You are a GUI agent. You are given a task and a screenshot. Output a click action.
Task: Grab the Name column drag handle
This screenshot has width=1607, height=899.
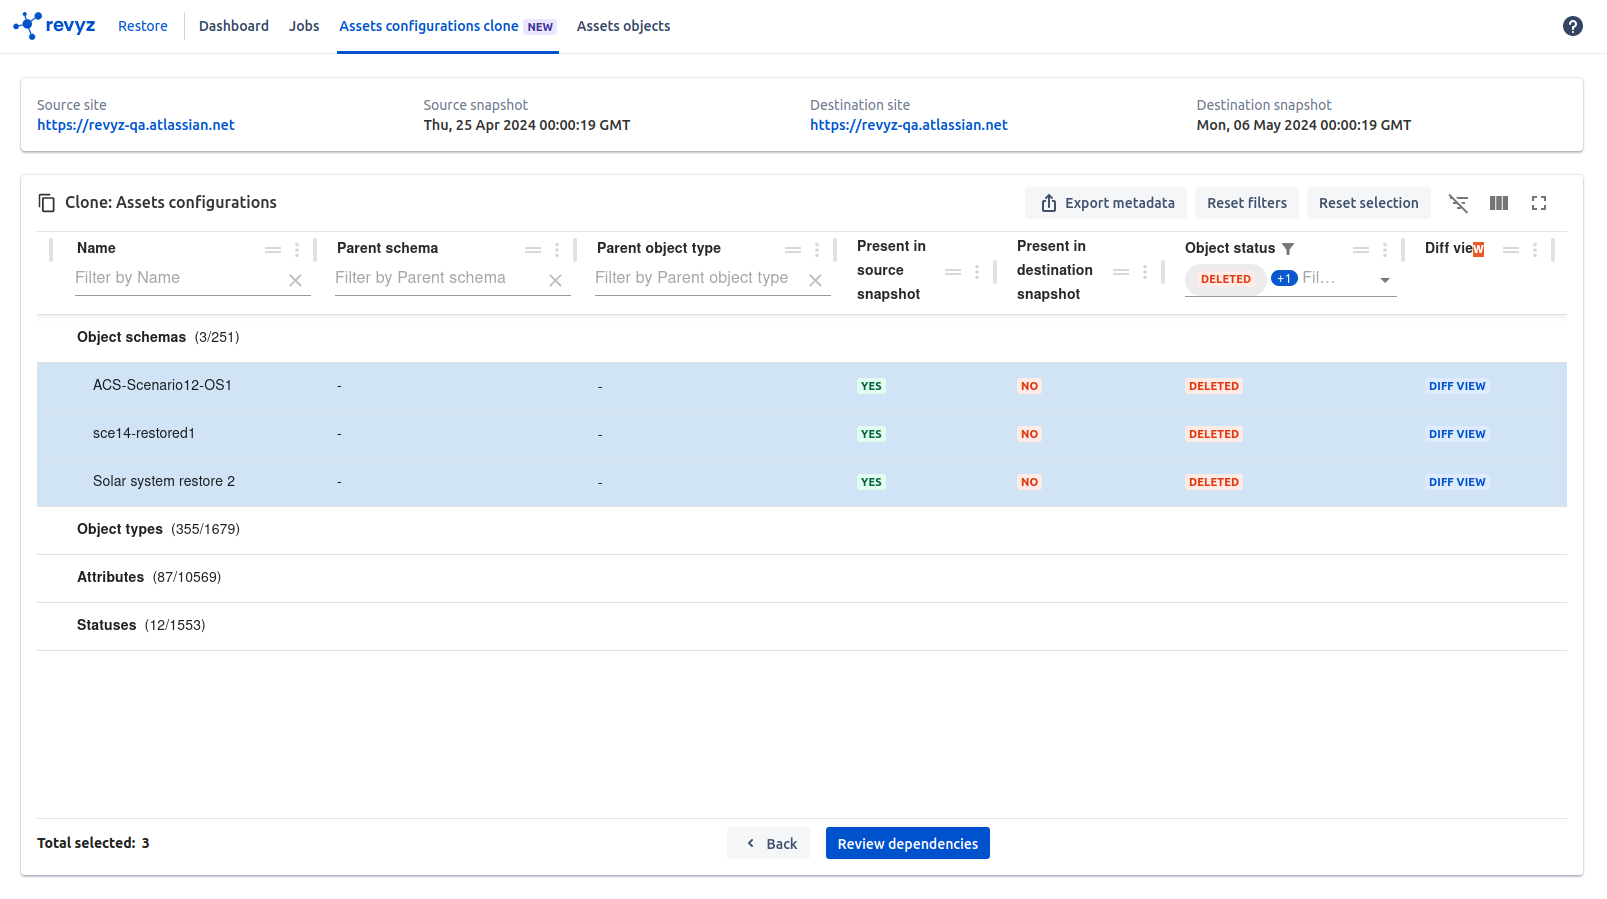pyautogui.click(x=273, y=250)
